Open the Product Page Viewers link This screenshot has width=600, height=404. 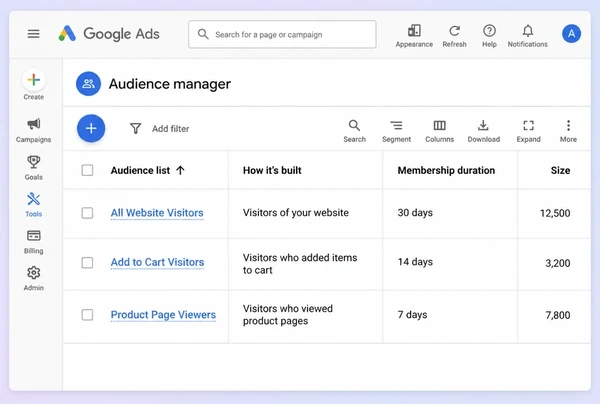[x=163, y=314]
